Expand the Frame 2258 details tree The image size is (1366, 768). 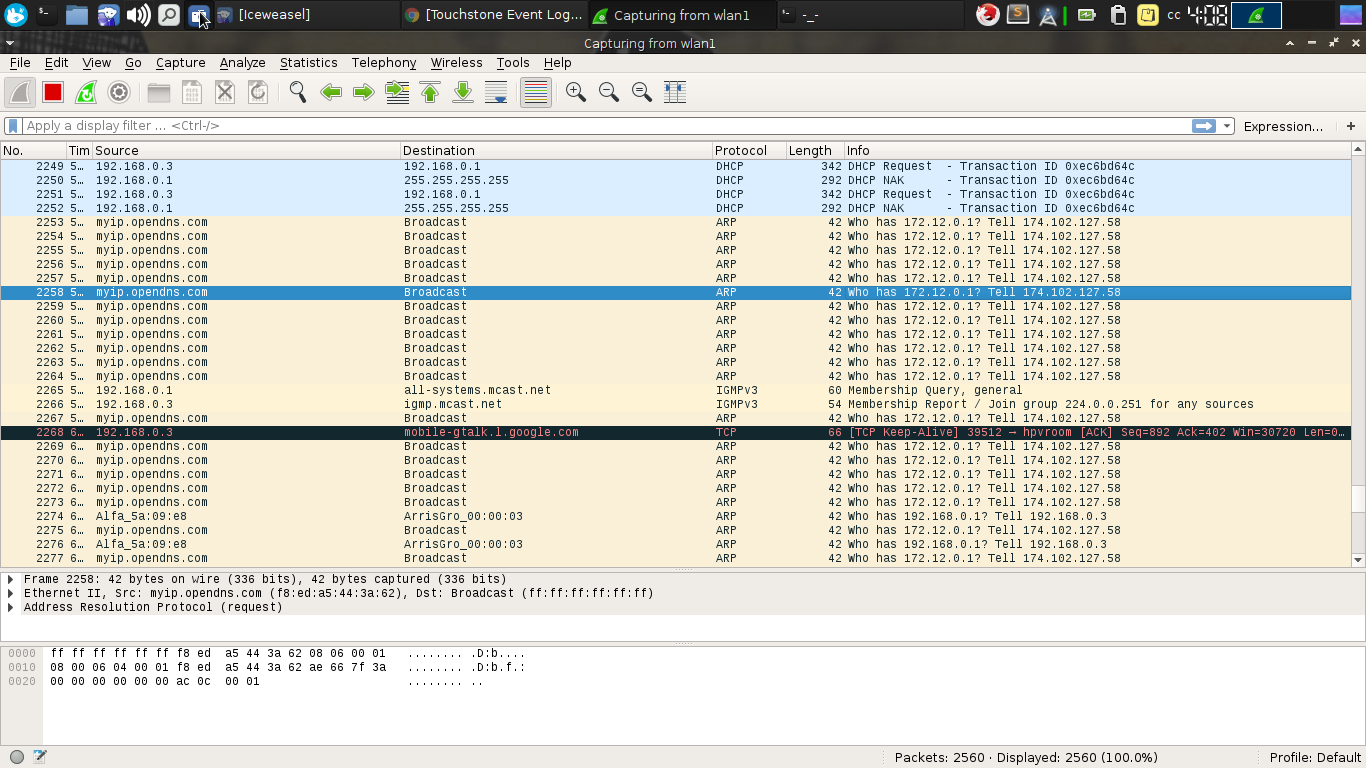pyautogui.click(x=10, y=579)
